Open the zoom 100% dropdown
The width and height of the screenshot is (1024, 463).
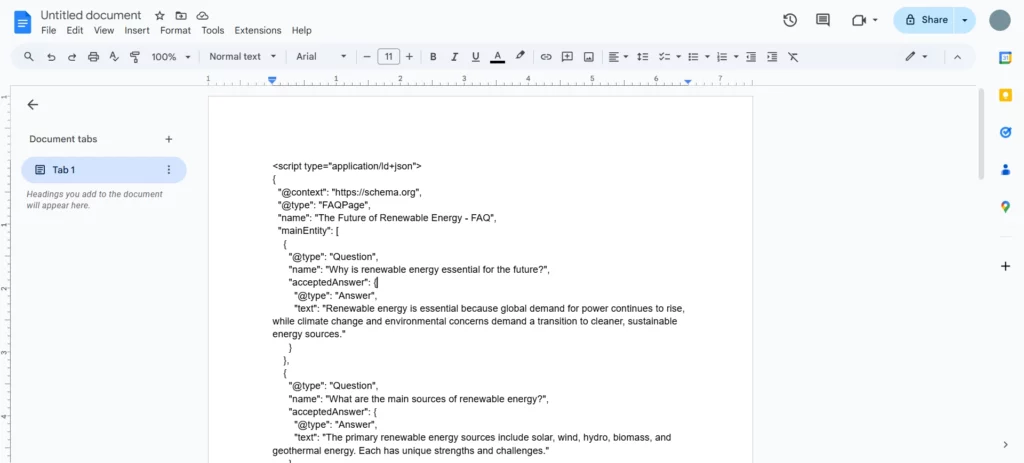(170, 57)
